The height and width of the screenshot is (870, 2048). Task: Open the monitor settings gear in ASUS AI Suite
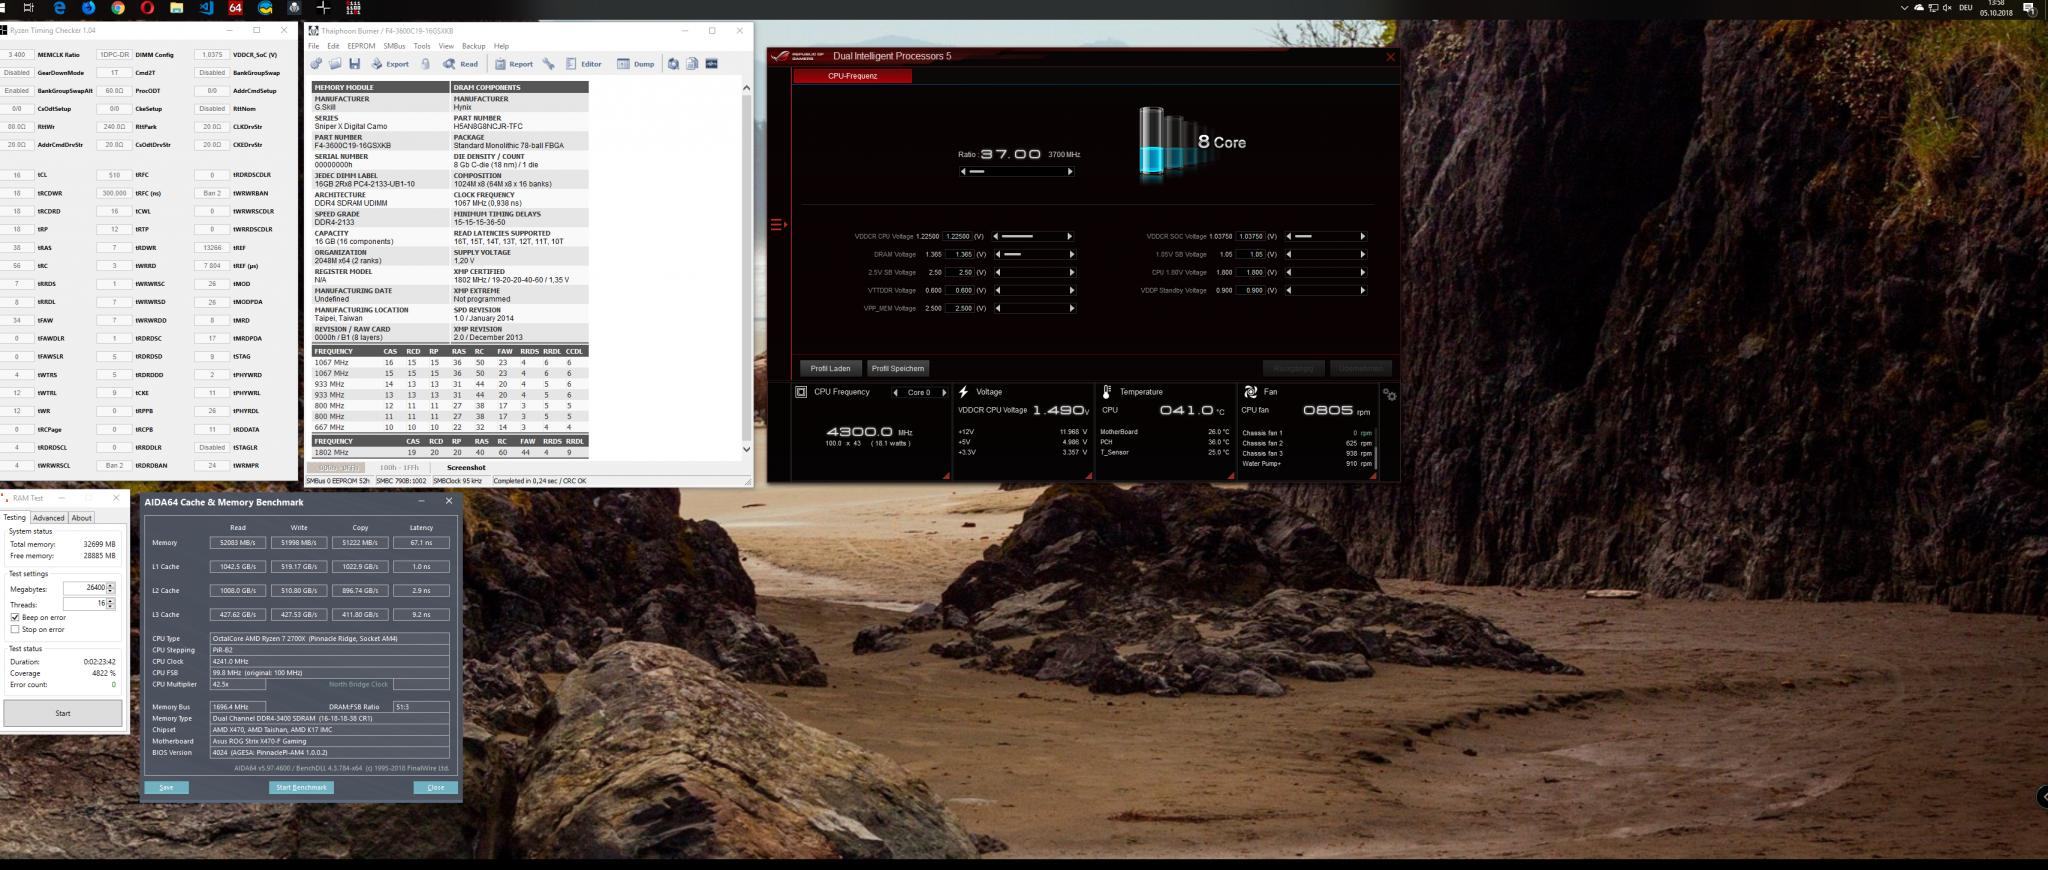1390,395
